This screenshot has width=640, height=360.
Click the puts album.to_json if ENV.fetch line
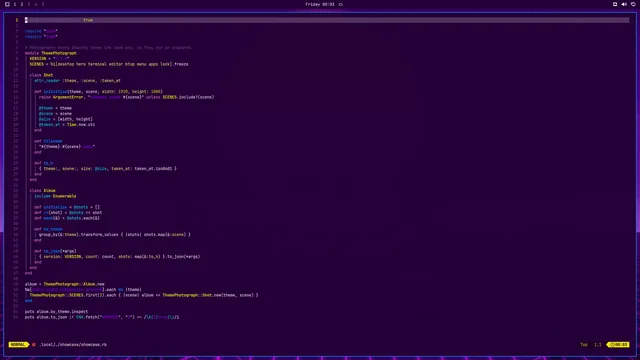point(102,317)
